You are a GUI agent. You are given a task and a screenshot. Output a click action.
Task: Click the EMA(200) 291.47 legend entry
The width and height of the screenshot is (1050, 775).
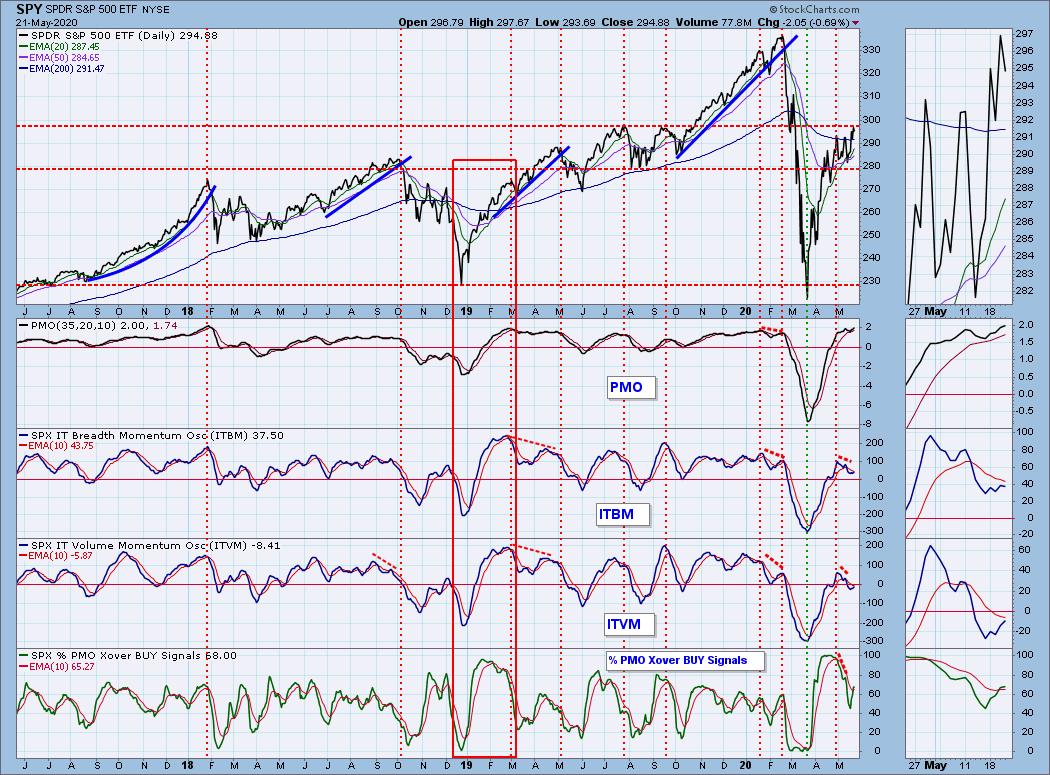[66, 68]
